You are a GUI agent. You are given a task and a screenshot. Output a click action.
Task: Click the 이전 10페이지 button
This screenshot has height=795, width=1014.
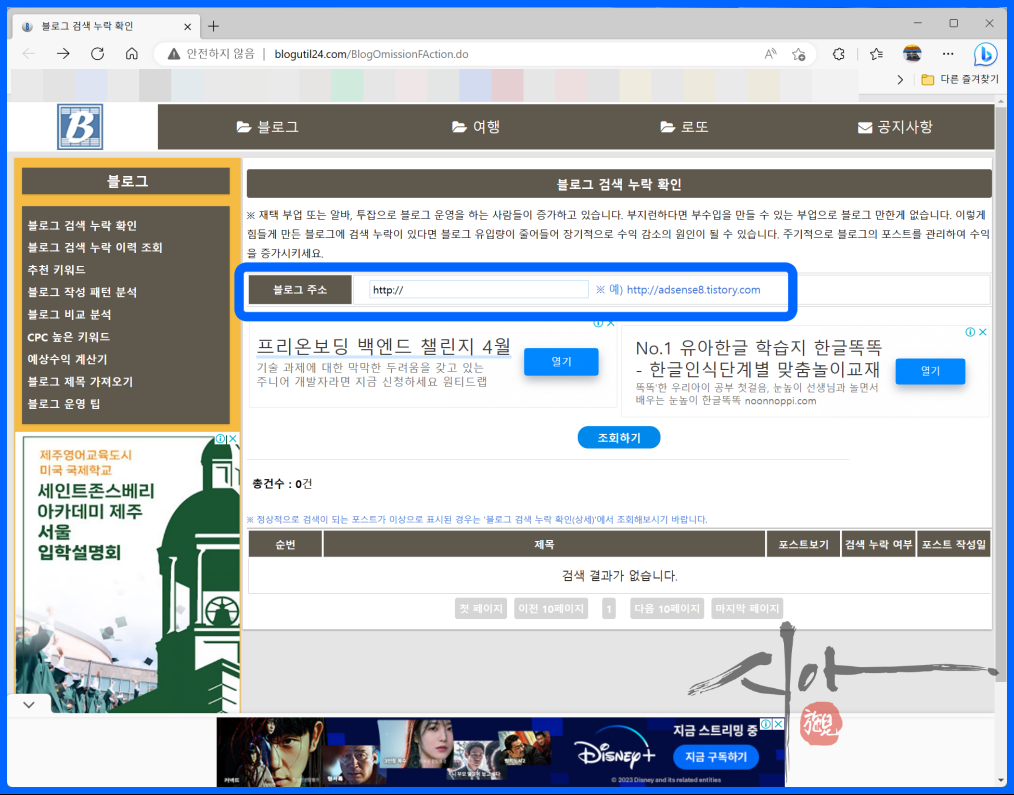pos(551,609)
